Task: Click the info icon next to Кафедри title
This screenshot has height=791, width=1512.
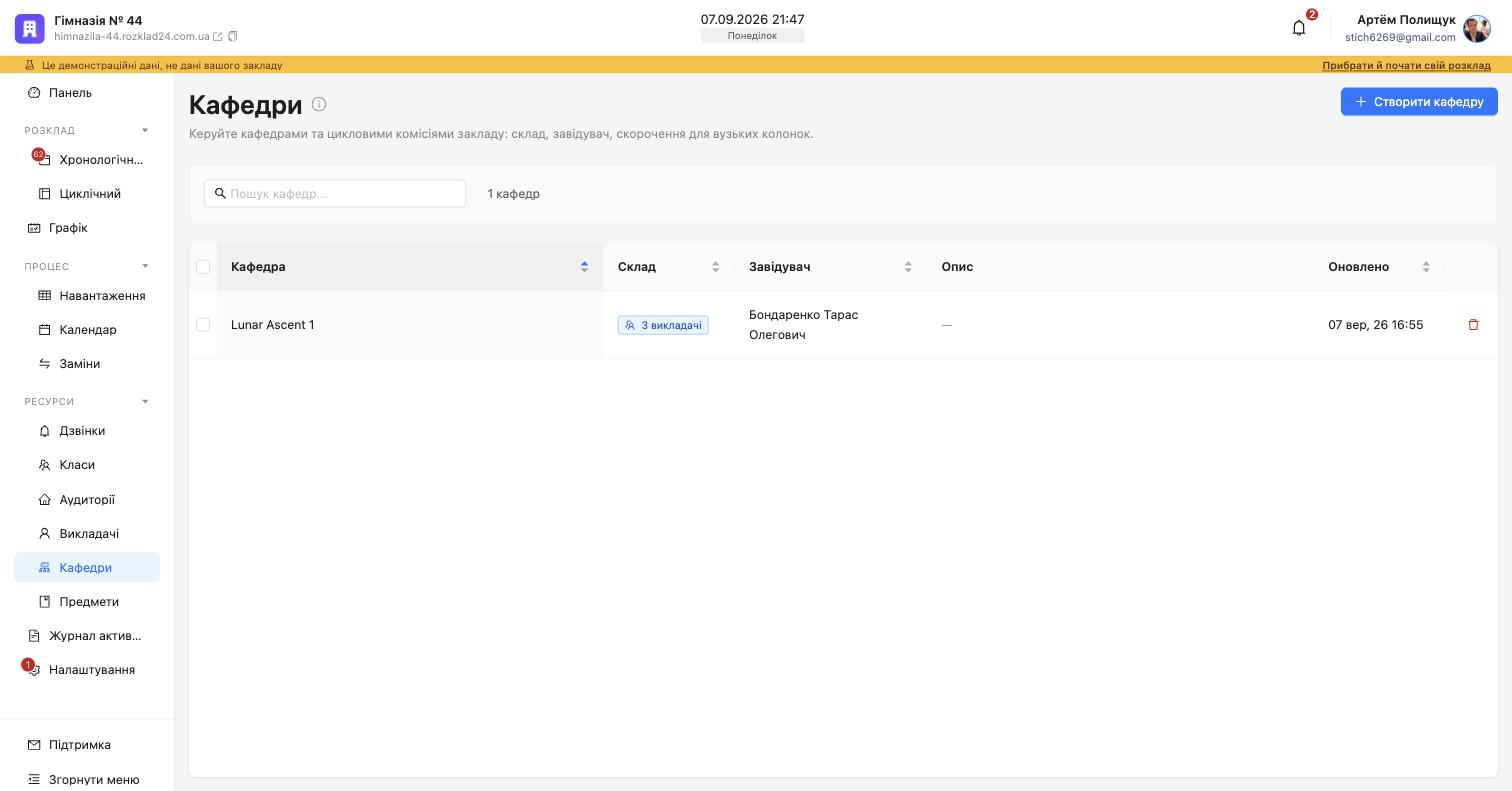Action: (319, 104)
